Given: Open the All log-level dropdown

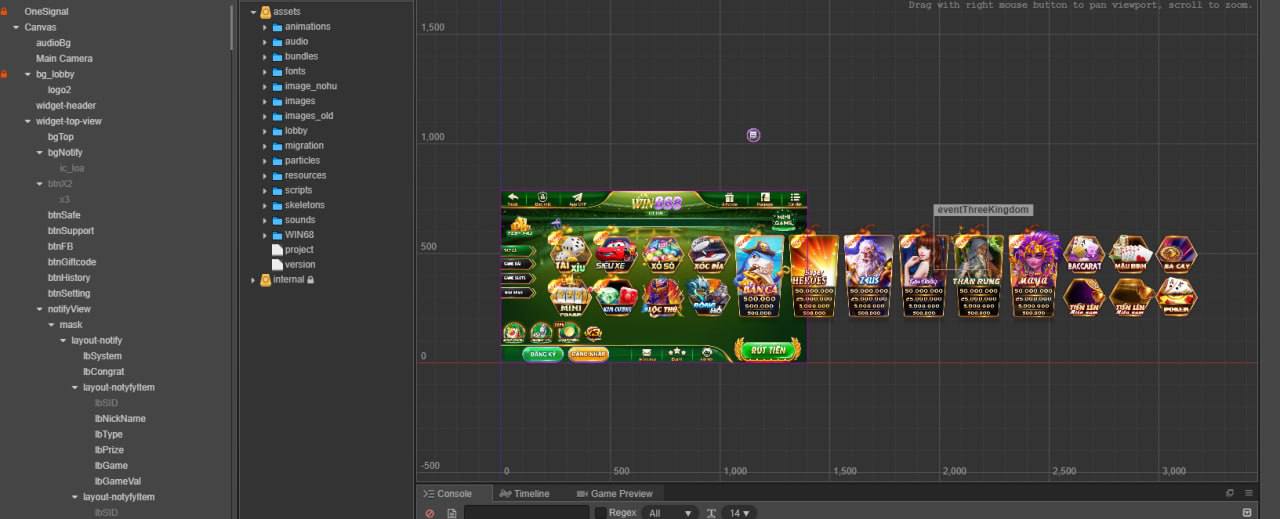Looking at the screenshot, I should click(669, 513).
